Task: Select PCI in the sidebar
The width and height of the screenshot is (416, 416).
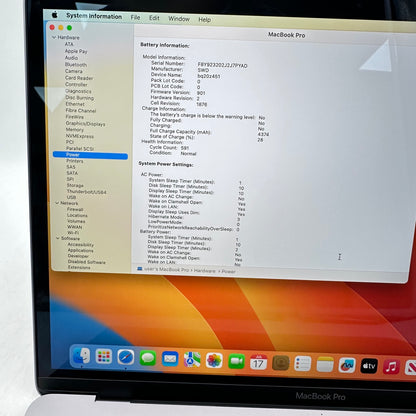Action: point(69,142)
